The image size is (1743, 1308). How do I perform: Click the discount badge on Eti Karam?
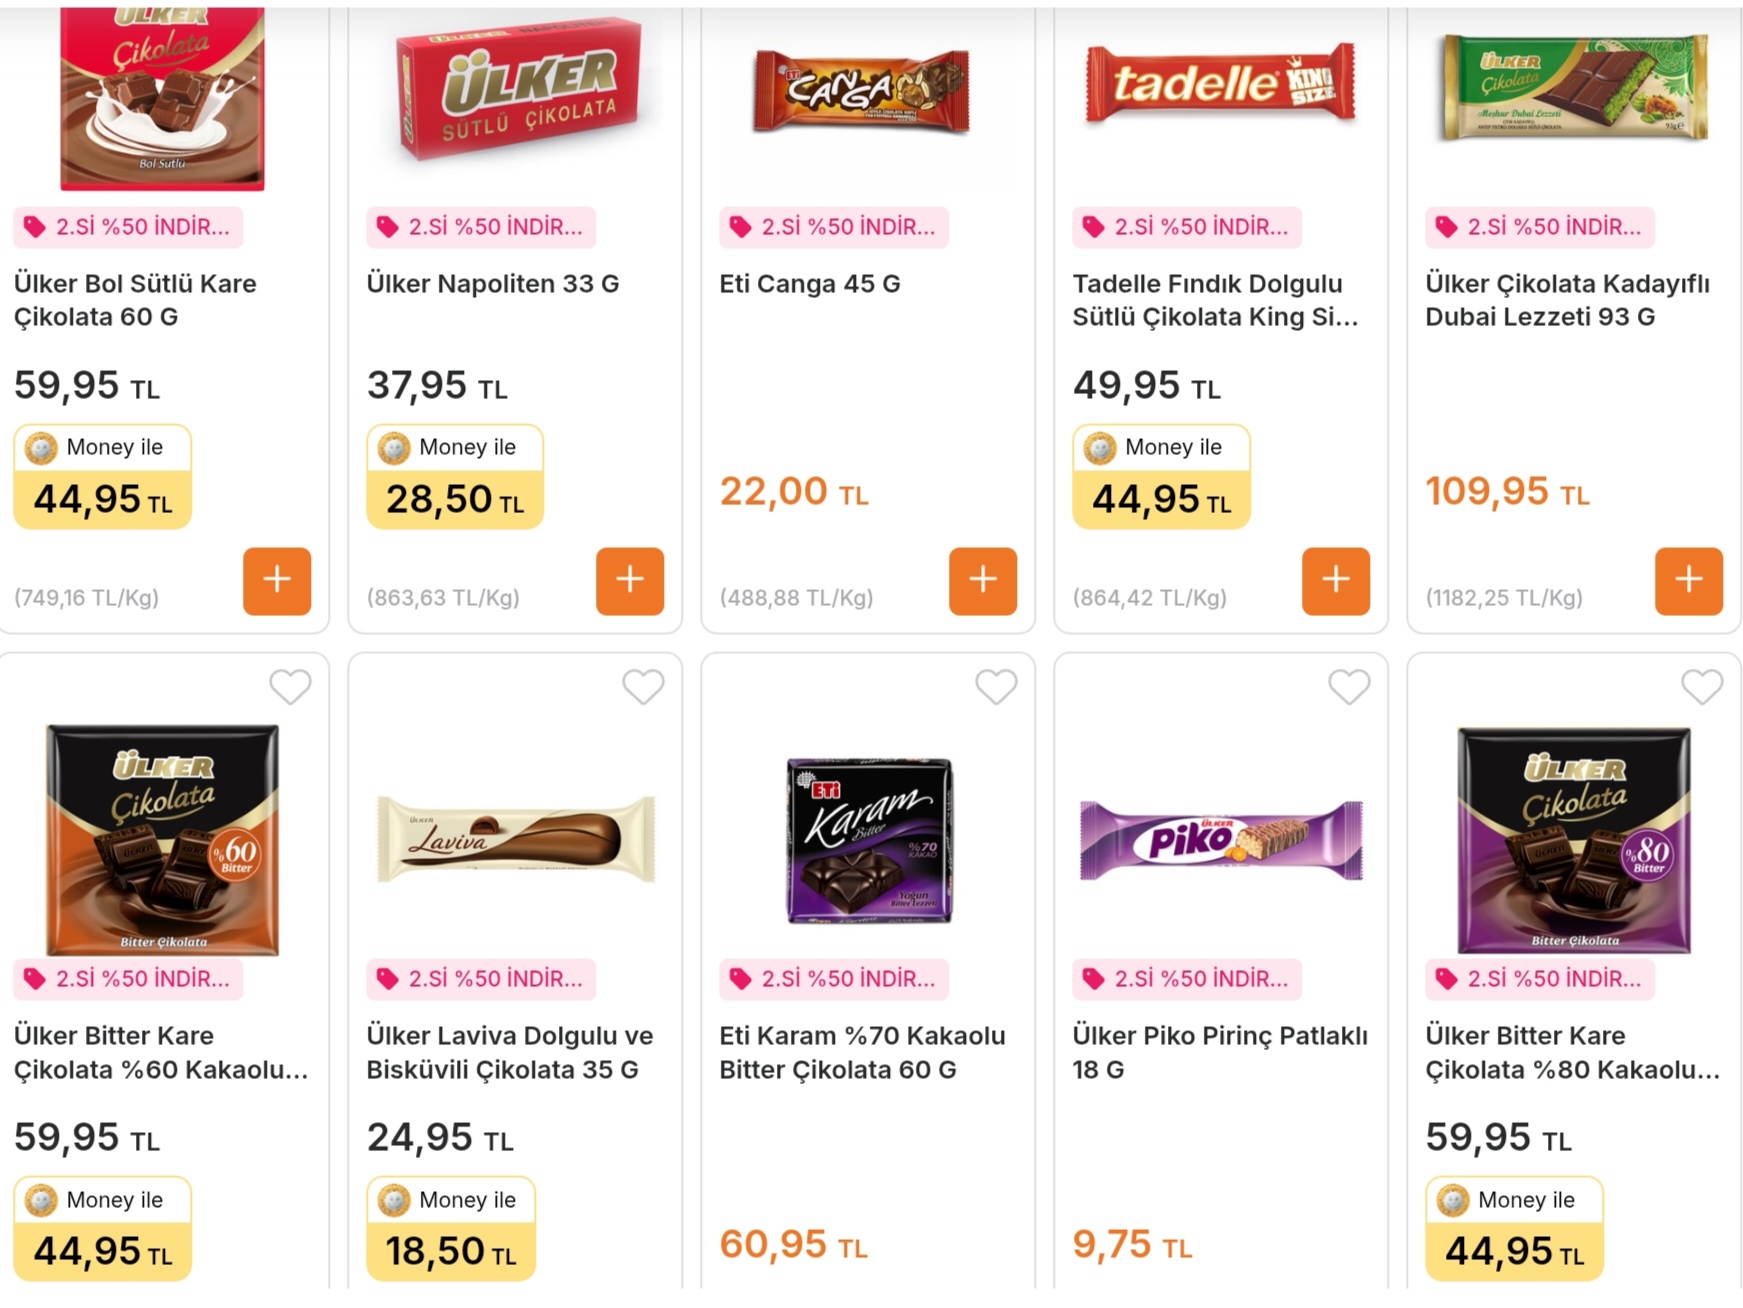(x=834, y=979)
